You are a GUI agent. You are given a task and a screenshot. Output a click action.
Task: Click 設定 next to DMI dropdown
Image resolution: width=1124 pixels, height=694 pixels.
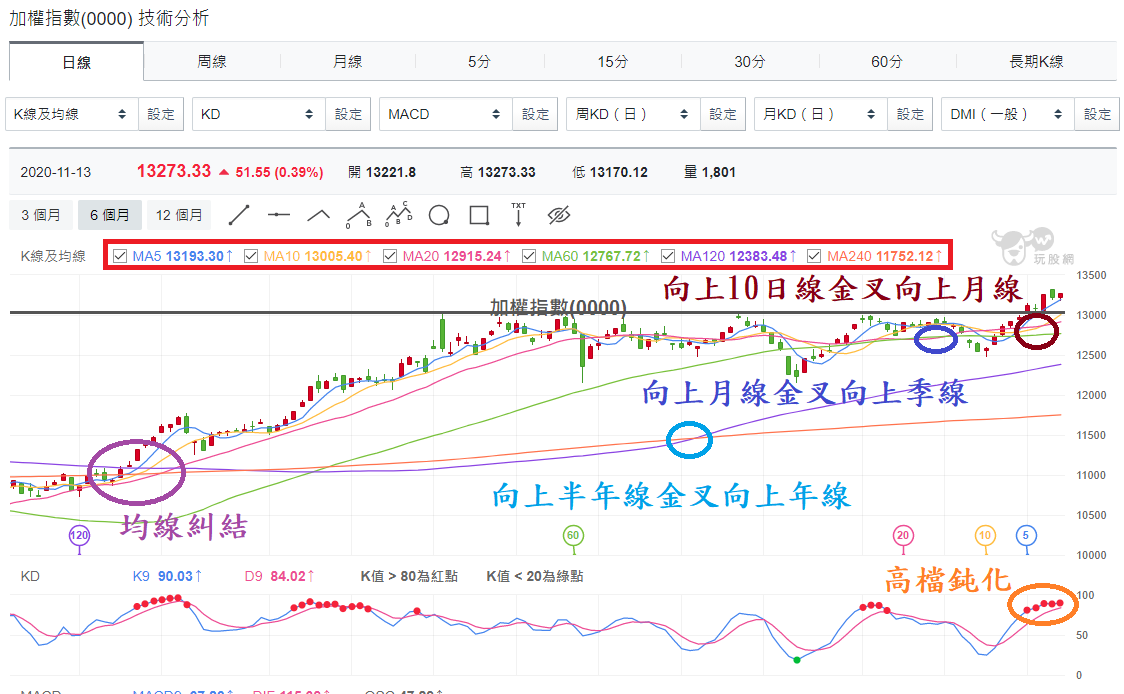pos(1097,114)
